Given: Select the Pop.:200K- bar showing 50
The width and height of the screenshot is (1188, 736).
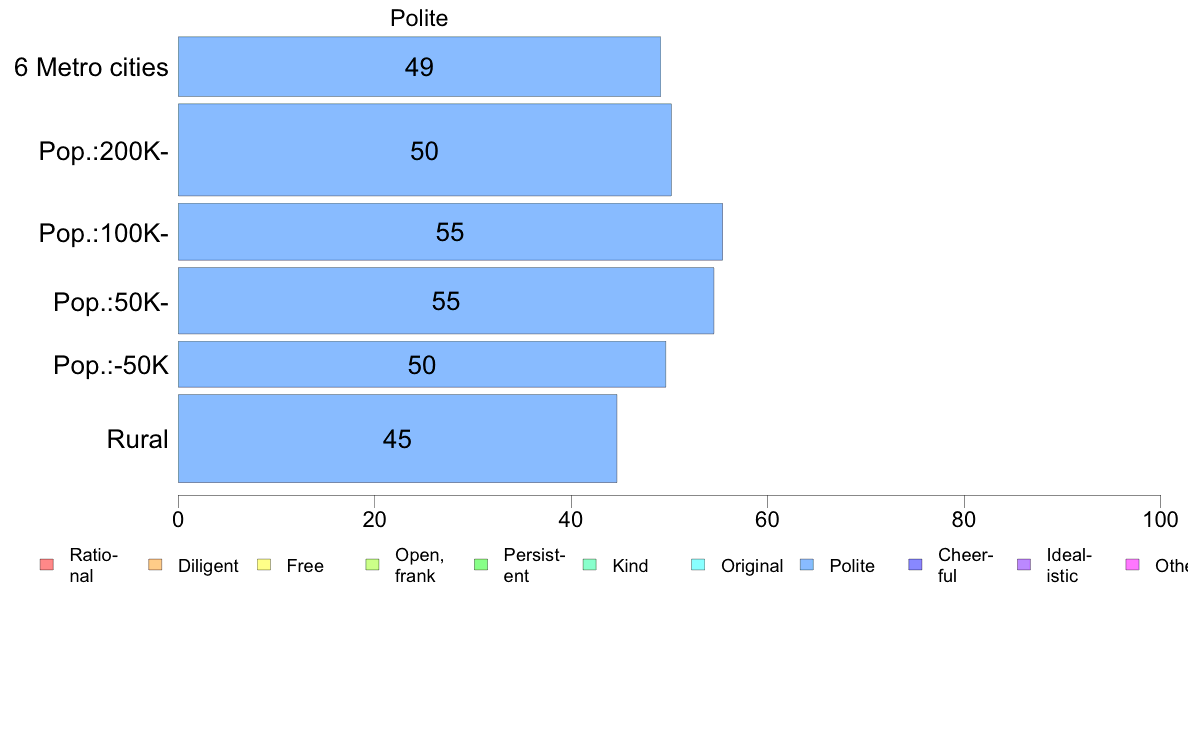Looking at the screenshot, I should (424, 150).
